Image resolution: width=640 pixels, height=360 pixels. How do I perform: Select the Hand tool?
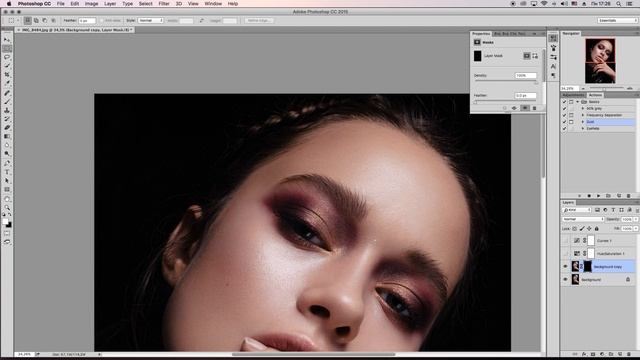coord(7,199)
